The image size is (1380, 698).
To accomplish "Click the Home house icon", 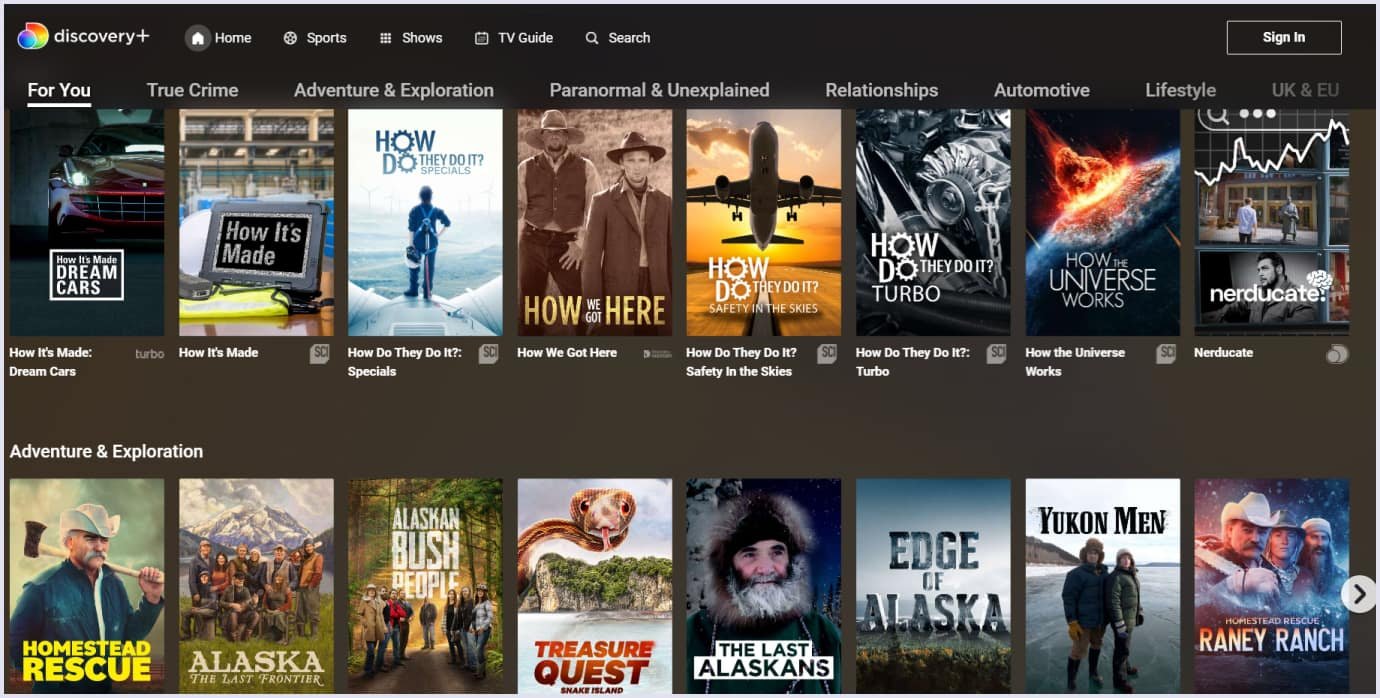I will coord(198,38).
